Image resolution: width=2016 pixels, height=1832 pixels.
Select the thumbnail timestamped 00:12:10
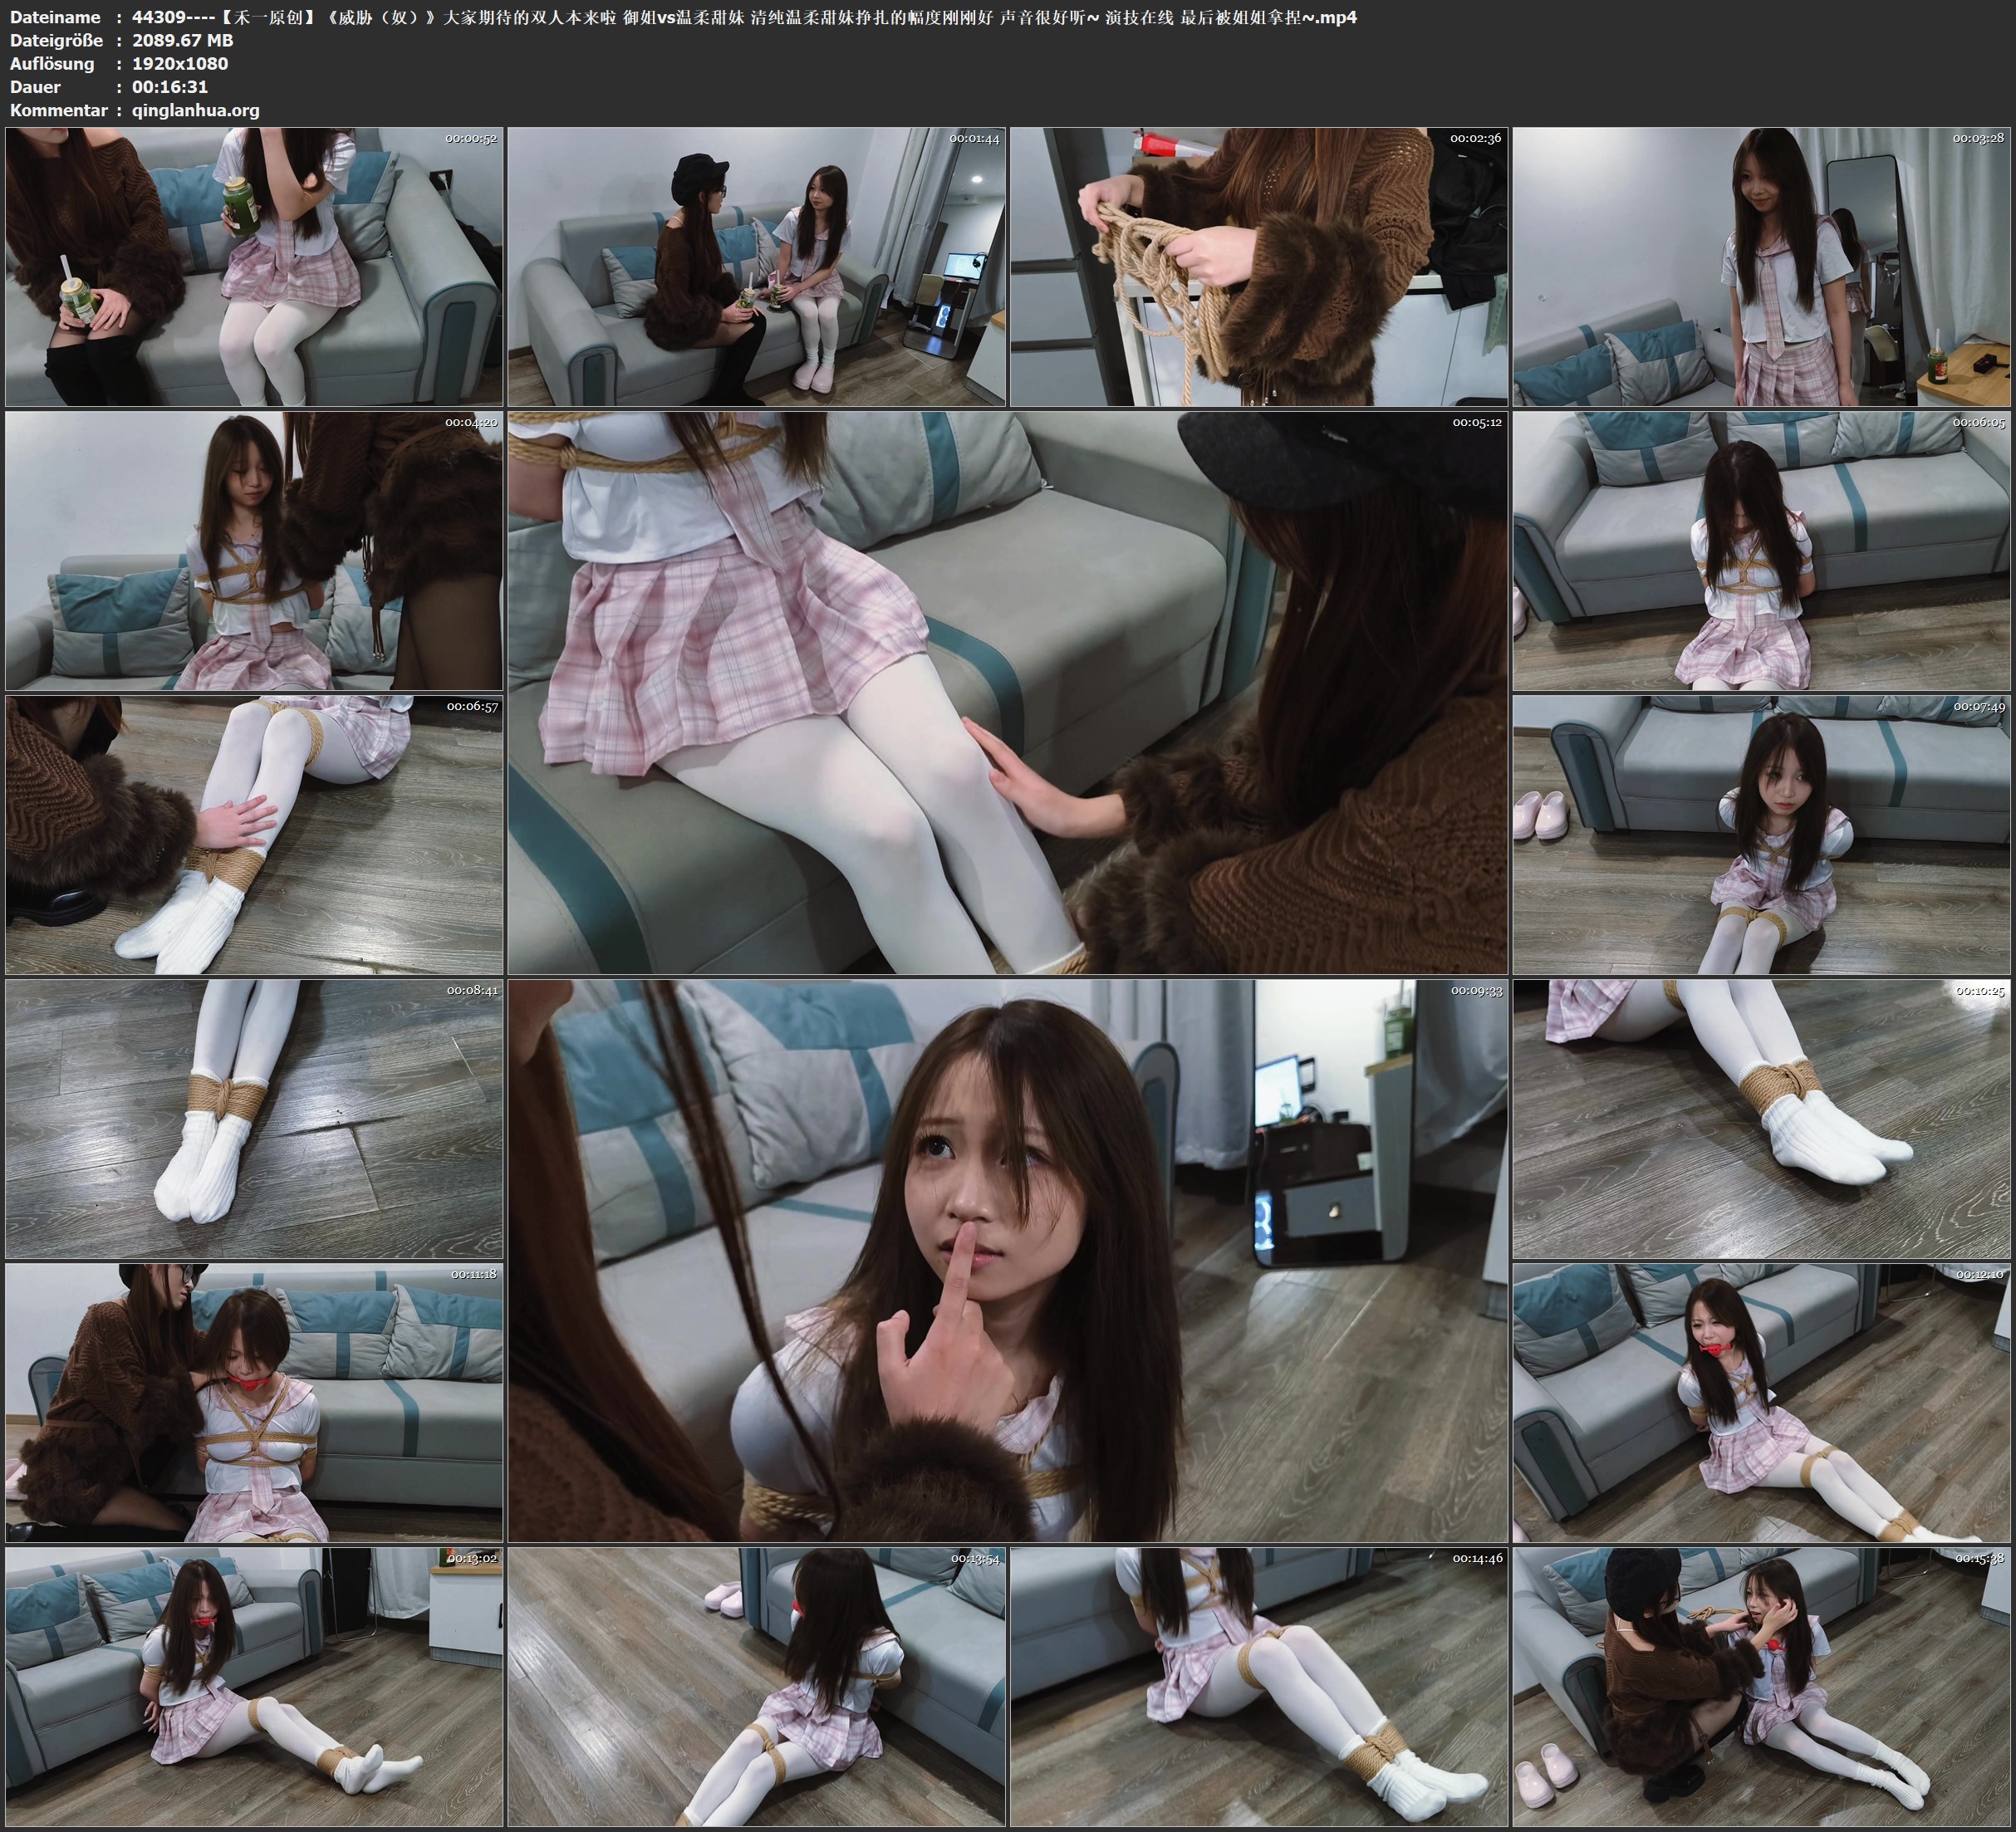tap(1761, 1402)
